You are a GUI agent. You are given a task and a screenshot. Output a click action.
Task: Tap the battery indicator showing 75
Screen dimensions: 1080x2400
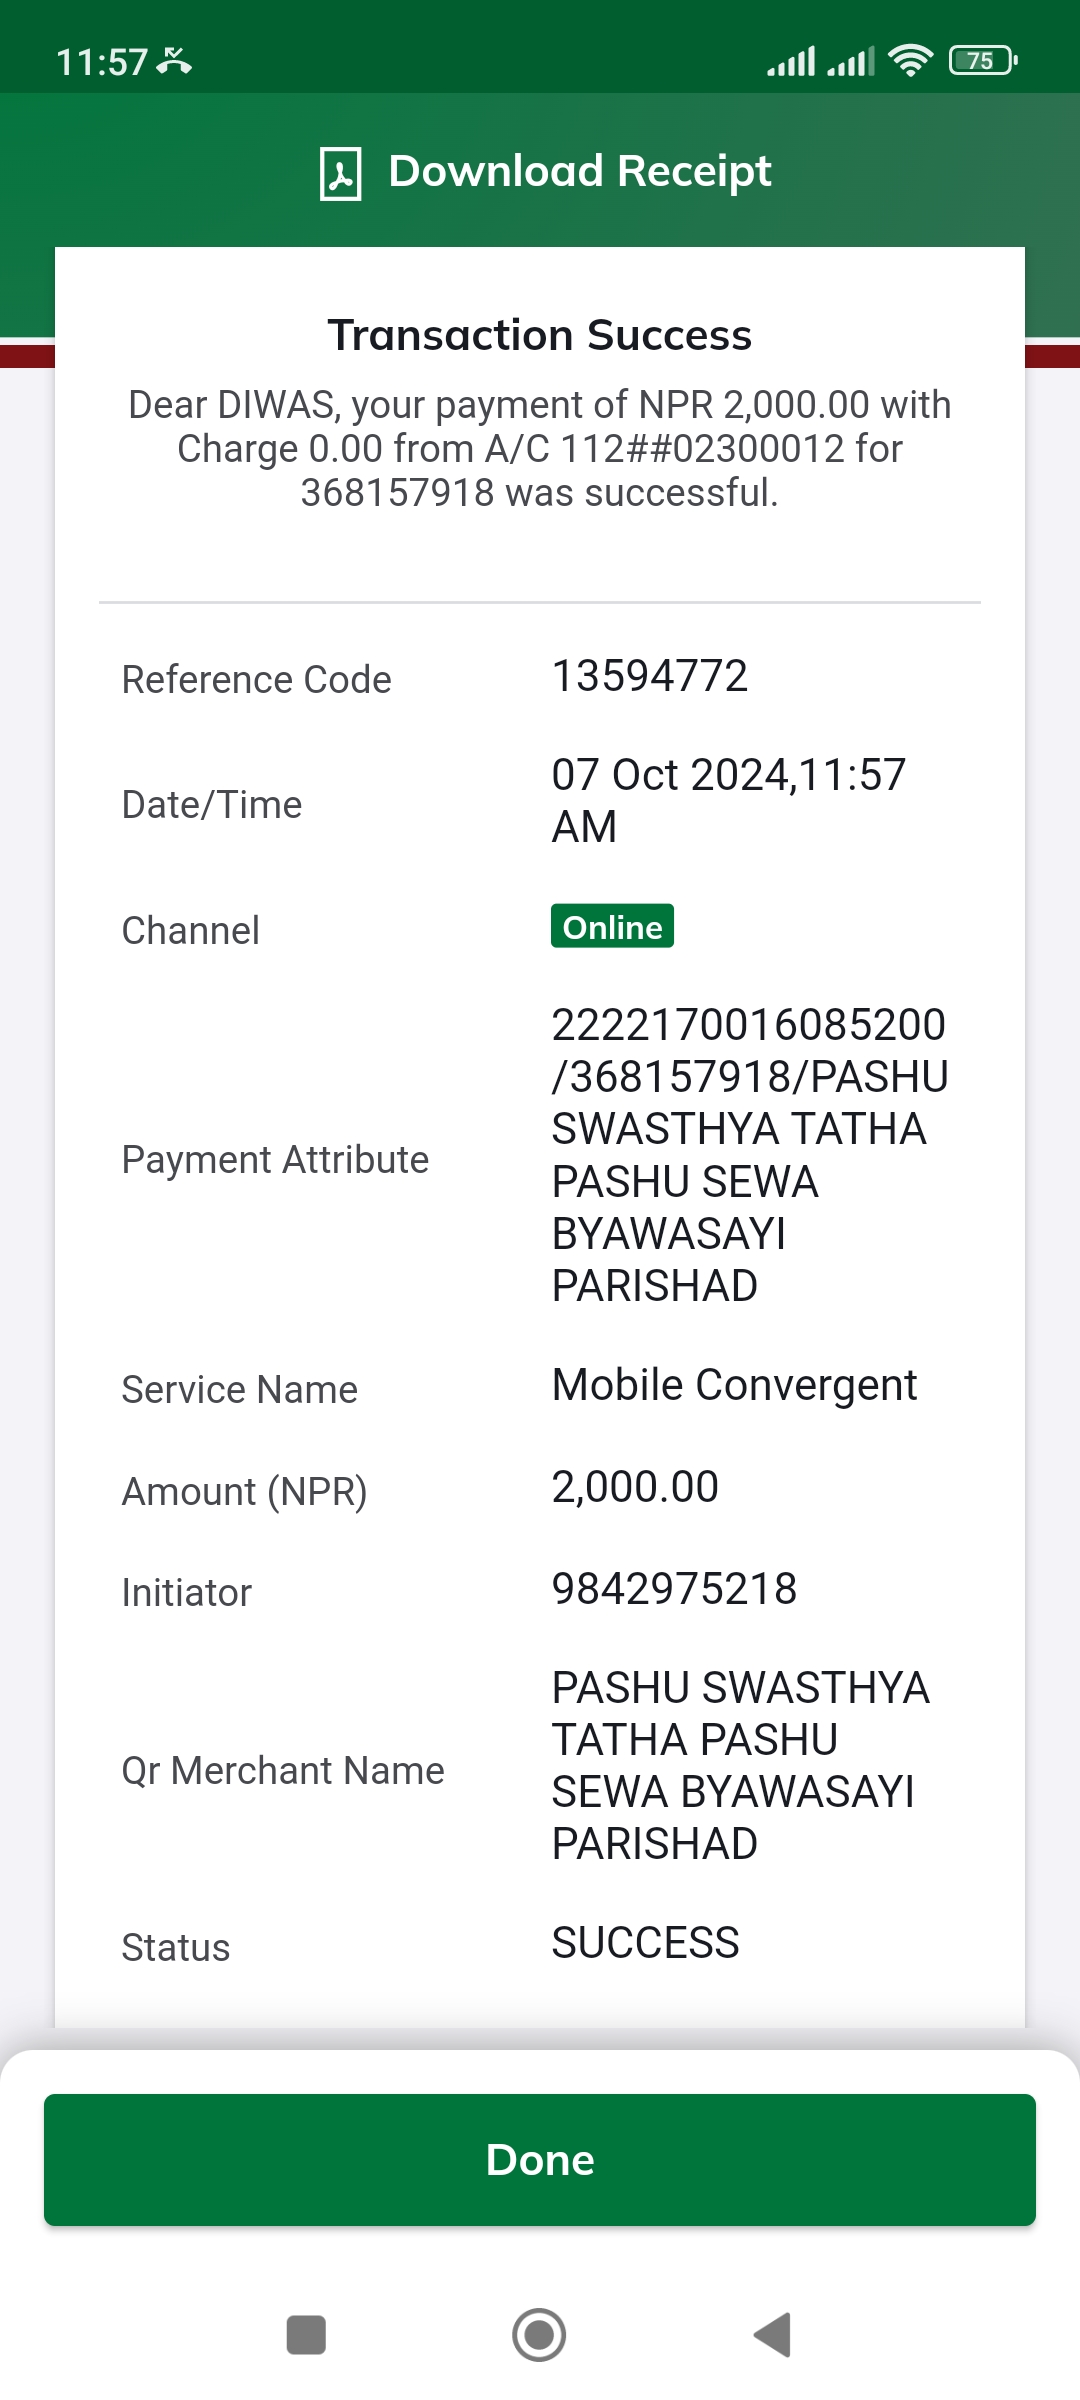pos(983,61)
